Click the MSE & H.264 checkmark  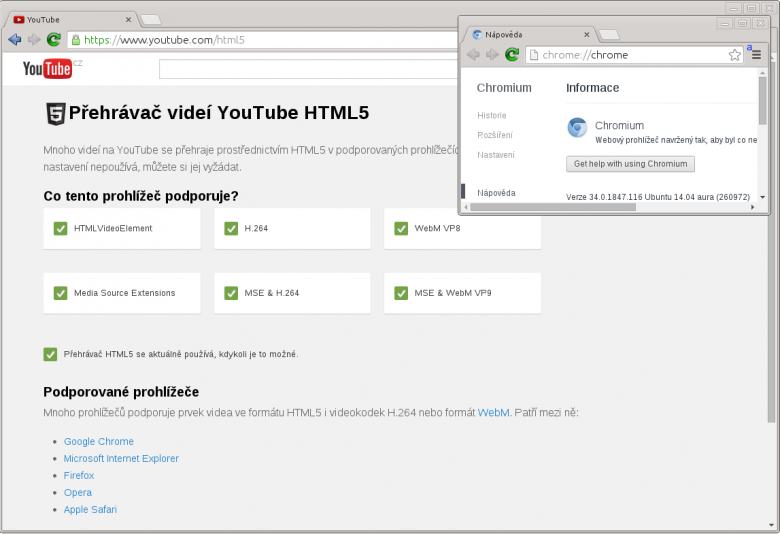pos(231,293)
